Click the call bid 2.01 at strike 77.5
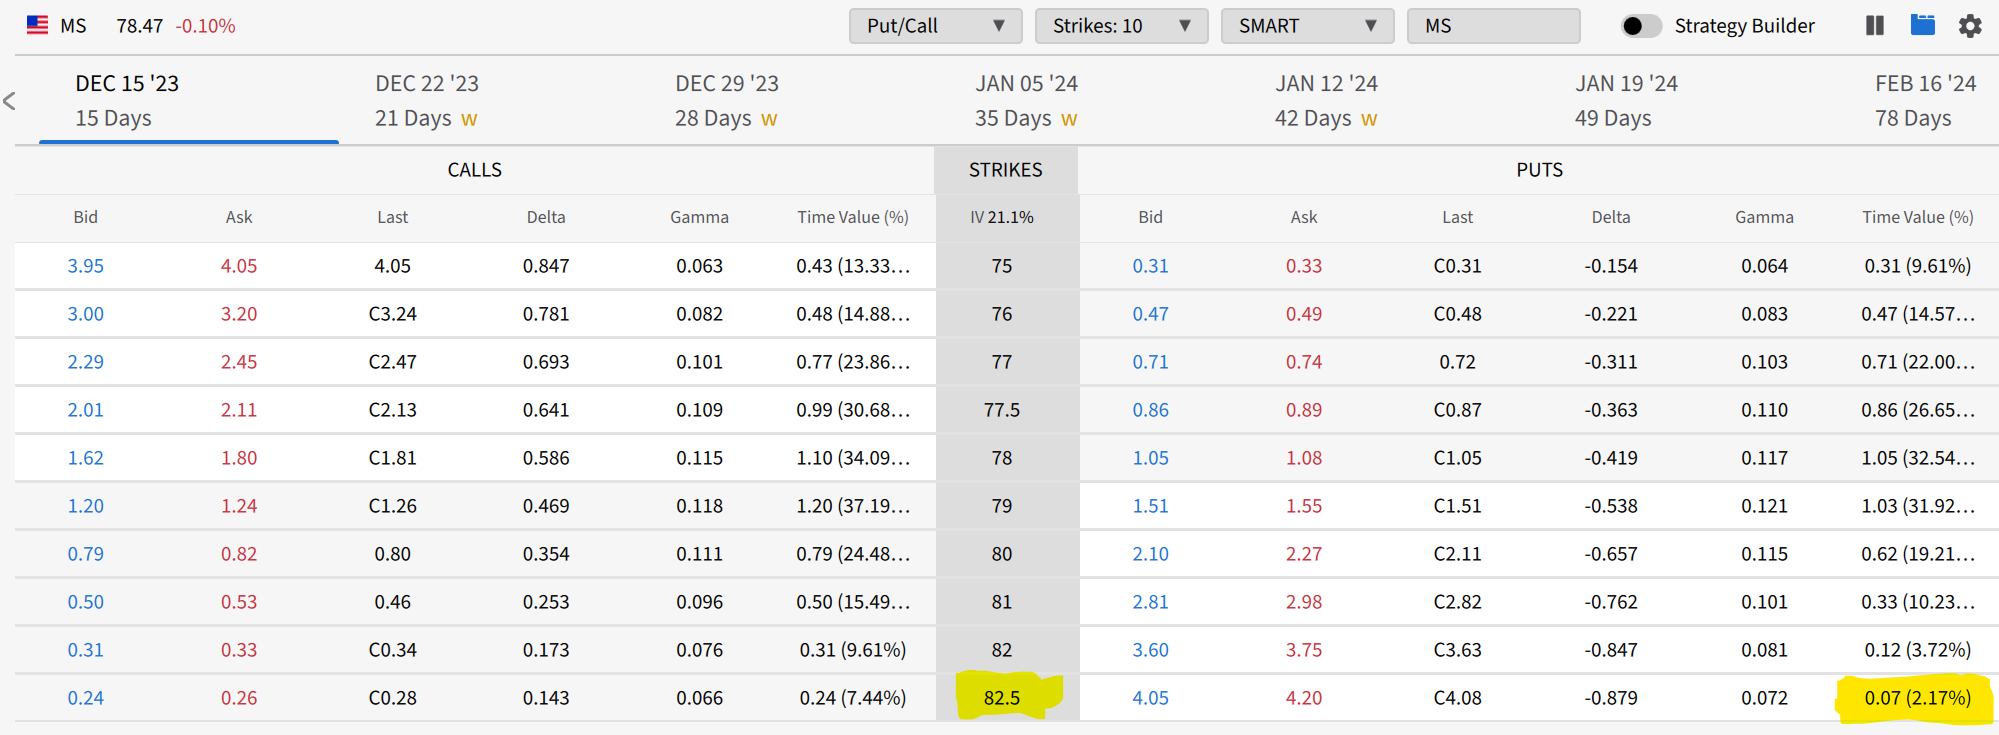Image resolution: width=1999 pixels, height=735 pixels. (x=86, y=410)
